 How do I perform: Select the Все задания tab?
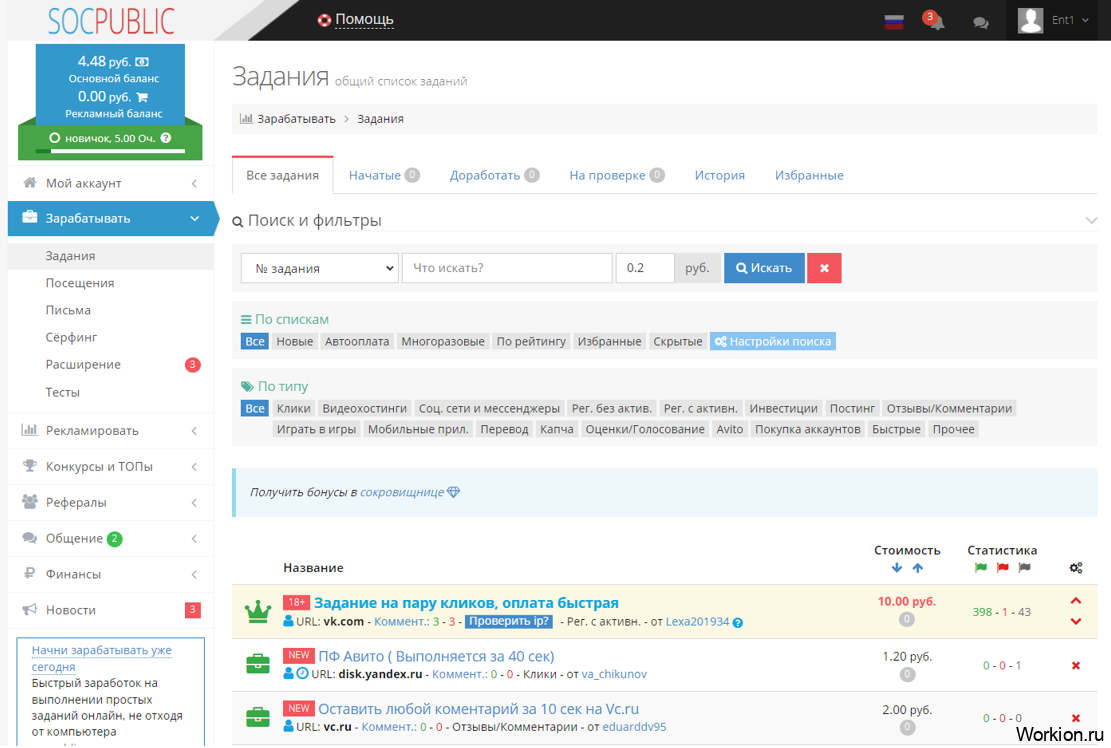[283, 175]
